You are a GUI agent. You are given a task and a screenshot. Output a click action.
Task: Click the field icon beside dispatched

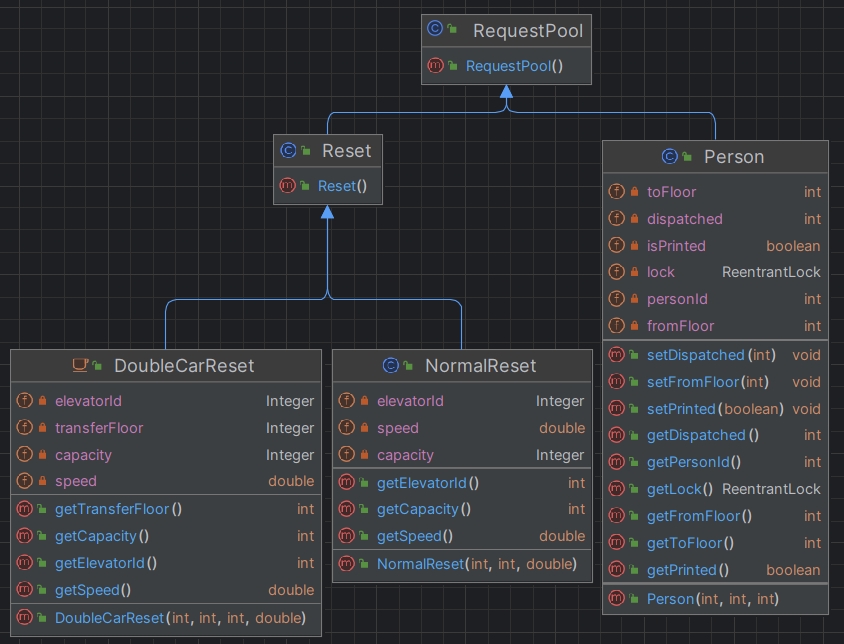click(x=616, y=219)
